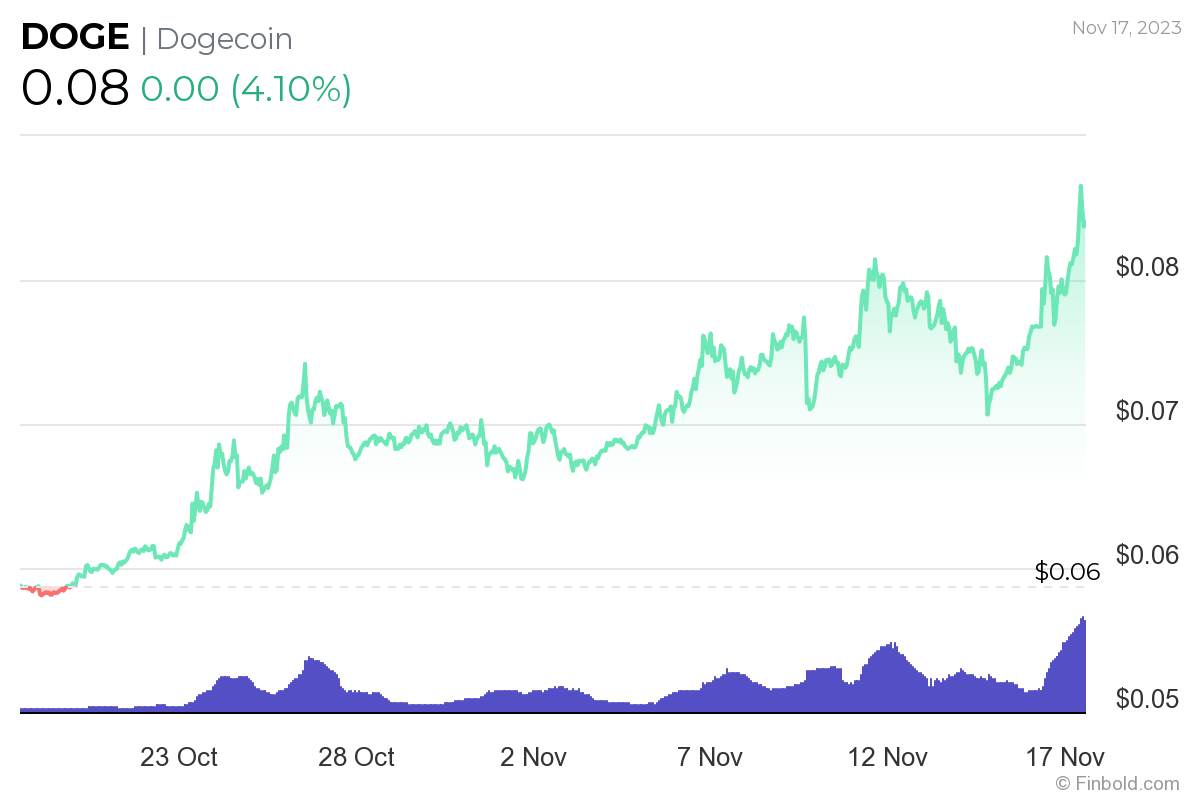Click the $0.08 y-axis label
The width and height of the screenshot is (1200, 800).
point(1148,267)
